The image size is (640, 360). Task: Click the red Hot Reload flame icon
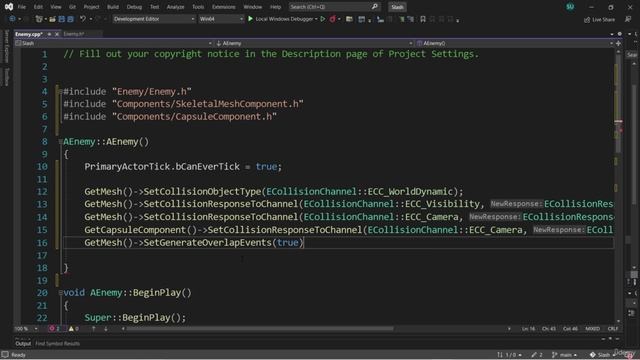pyautogui.click(x=333, y=19)
